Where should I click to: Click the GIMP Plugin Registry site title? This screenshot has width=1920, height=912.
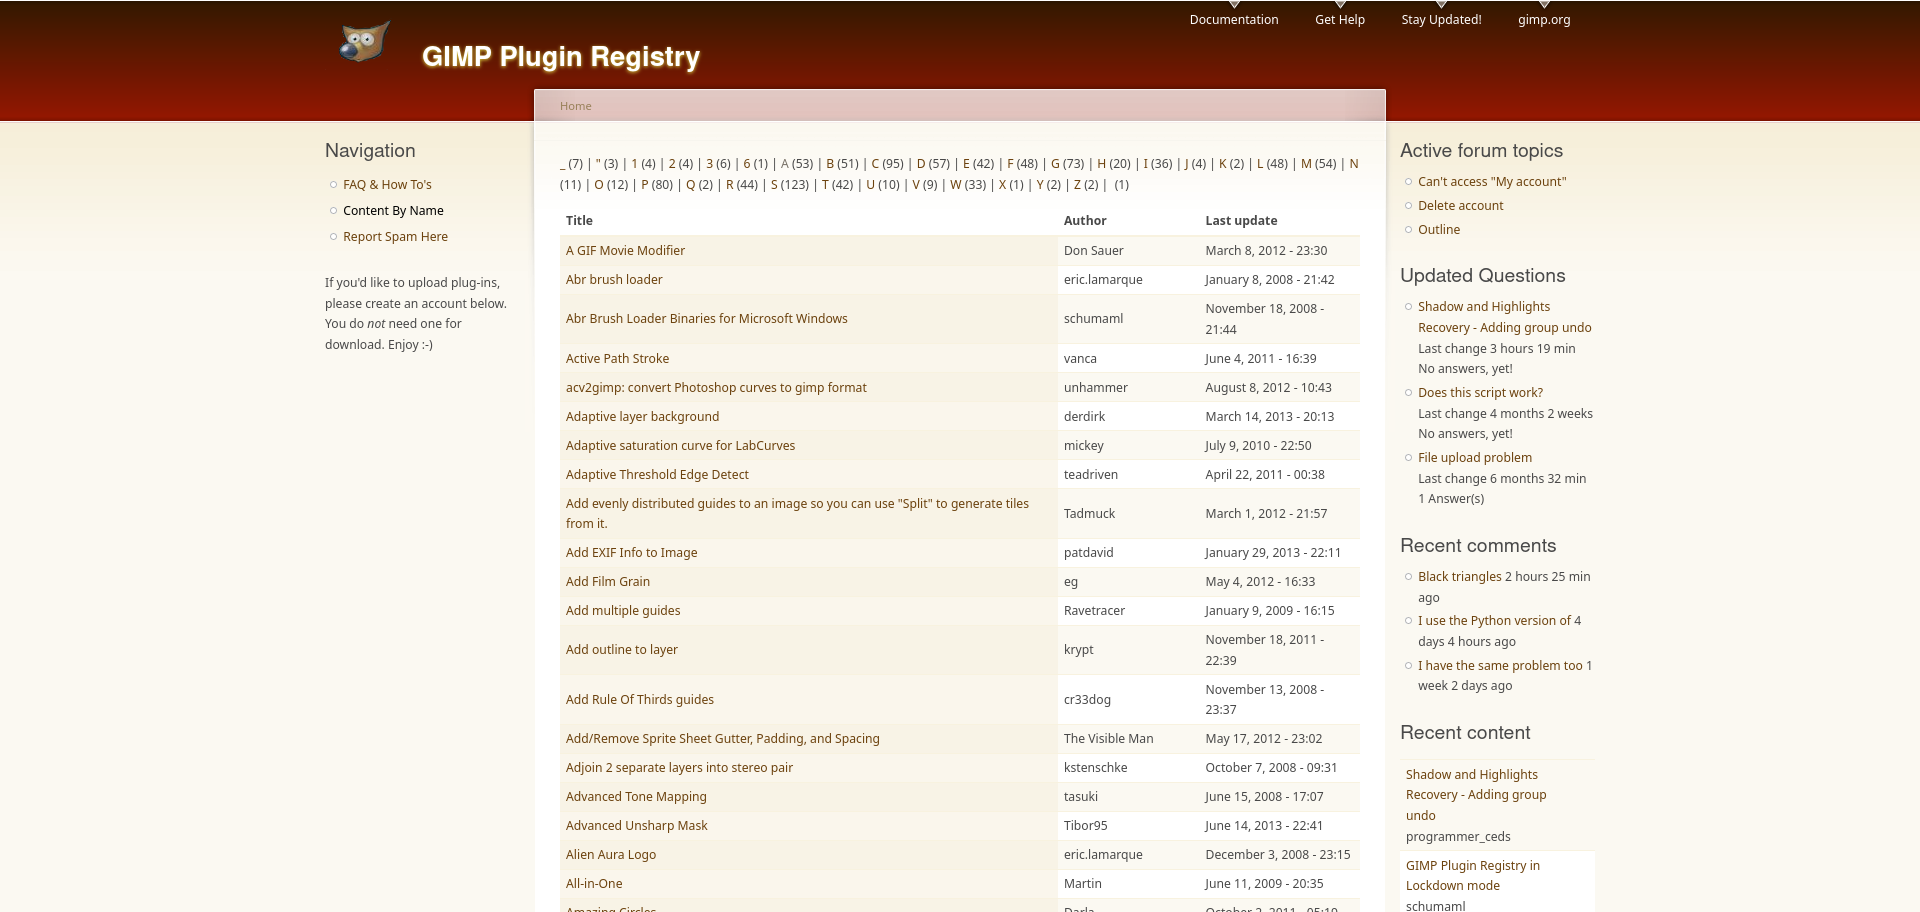[560, 57]
